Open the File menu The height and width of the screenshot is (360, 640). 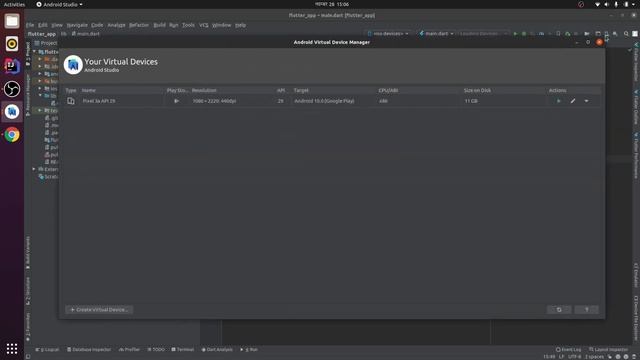pos(30,25)
